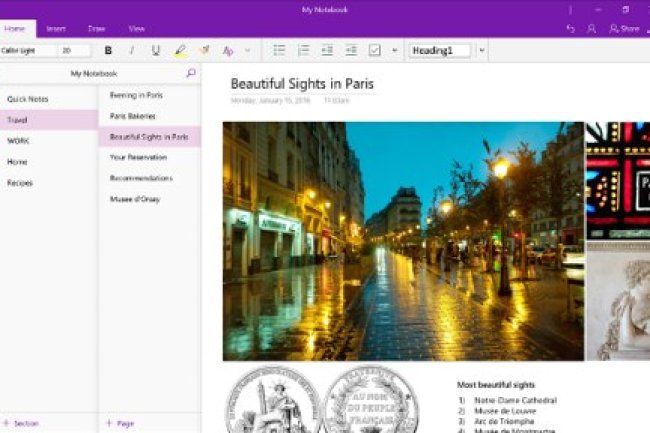Click the page time stamp
The image size is (650, 433).
(337, 100)
